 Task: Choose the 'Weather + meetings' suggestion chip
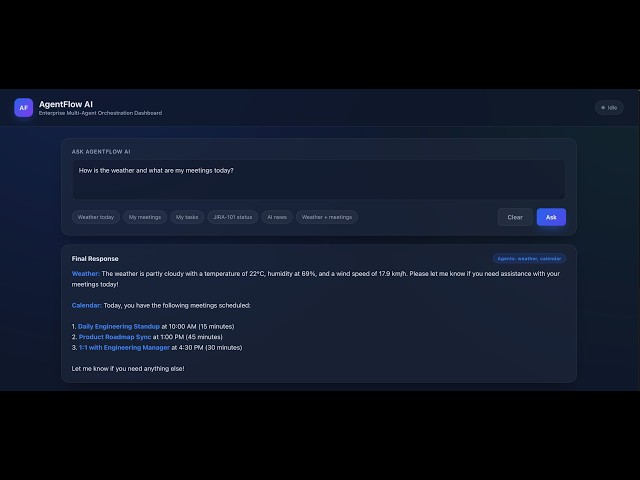coord(327,217)
